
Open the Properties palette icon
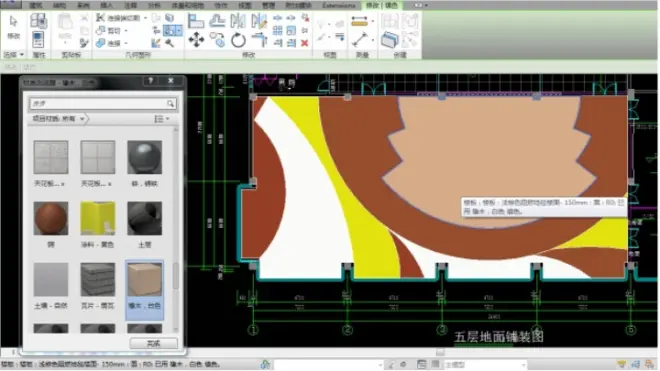[38, 39]
